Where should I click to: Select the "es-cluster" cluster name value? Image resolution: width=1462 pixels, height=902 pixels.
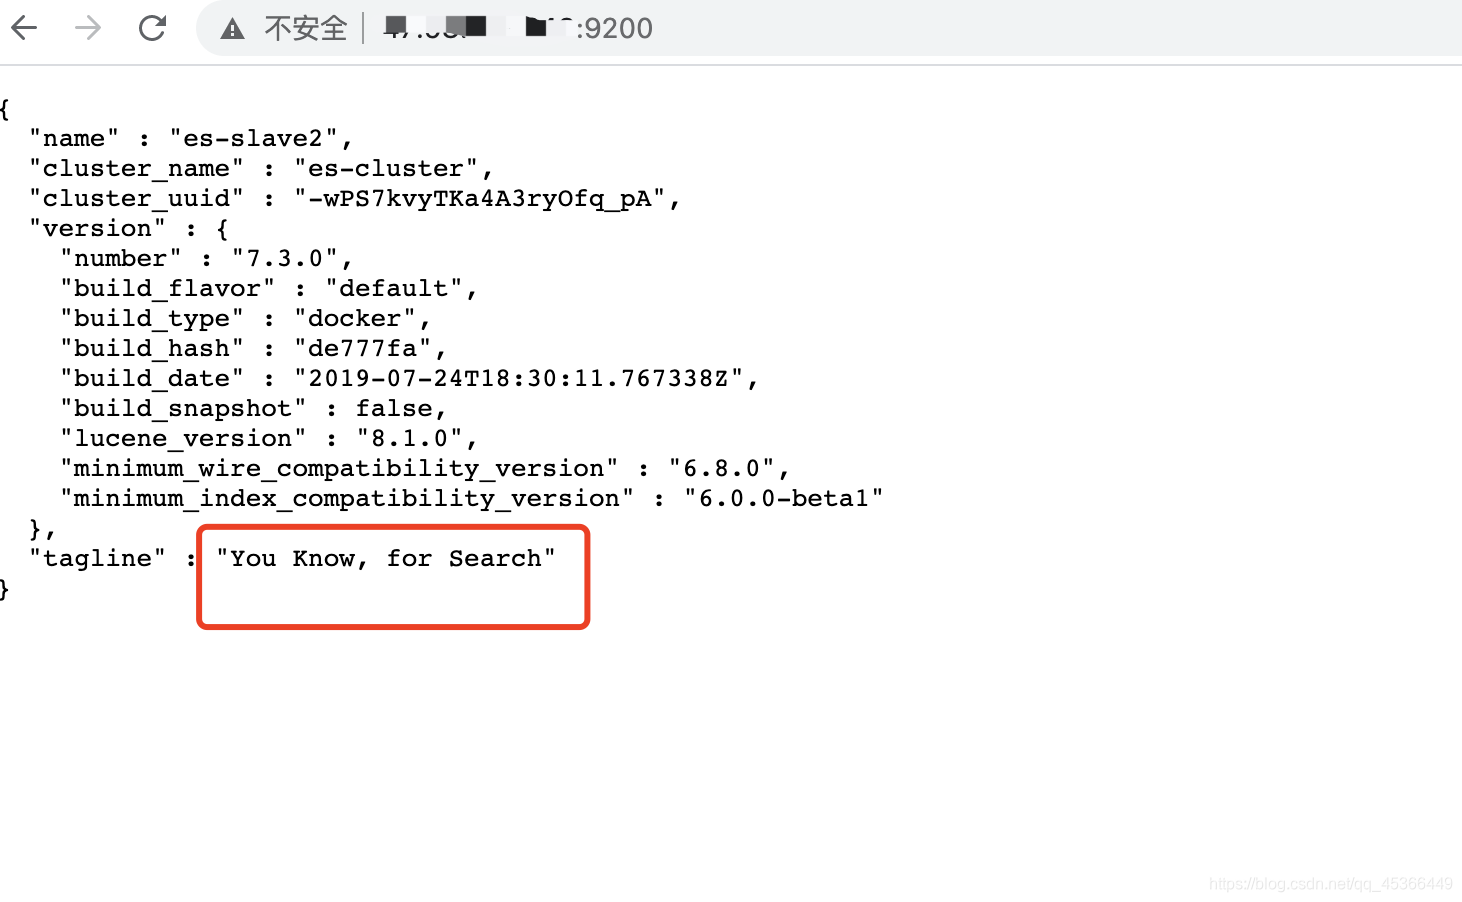coord(386,168)
